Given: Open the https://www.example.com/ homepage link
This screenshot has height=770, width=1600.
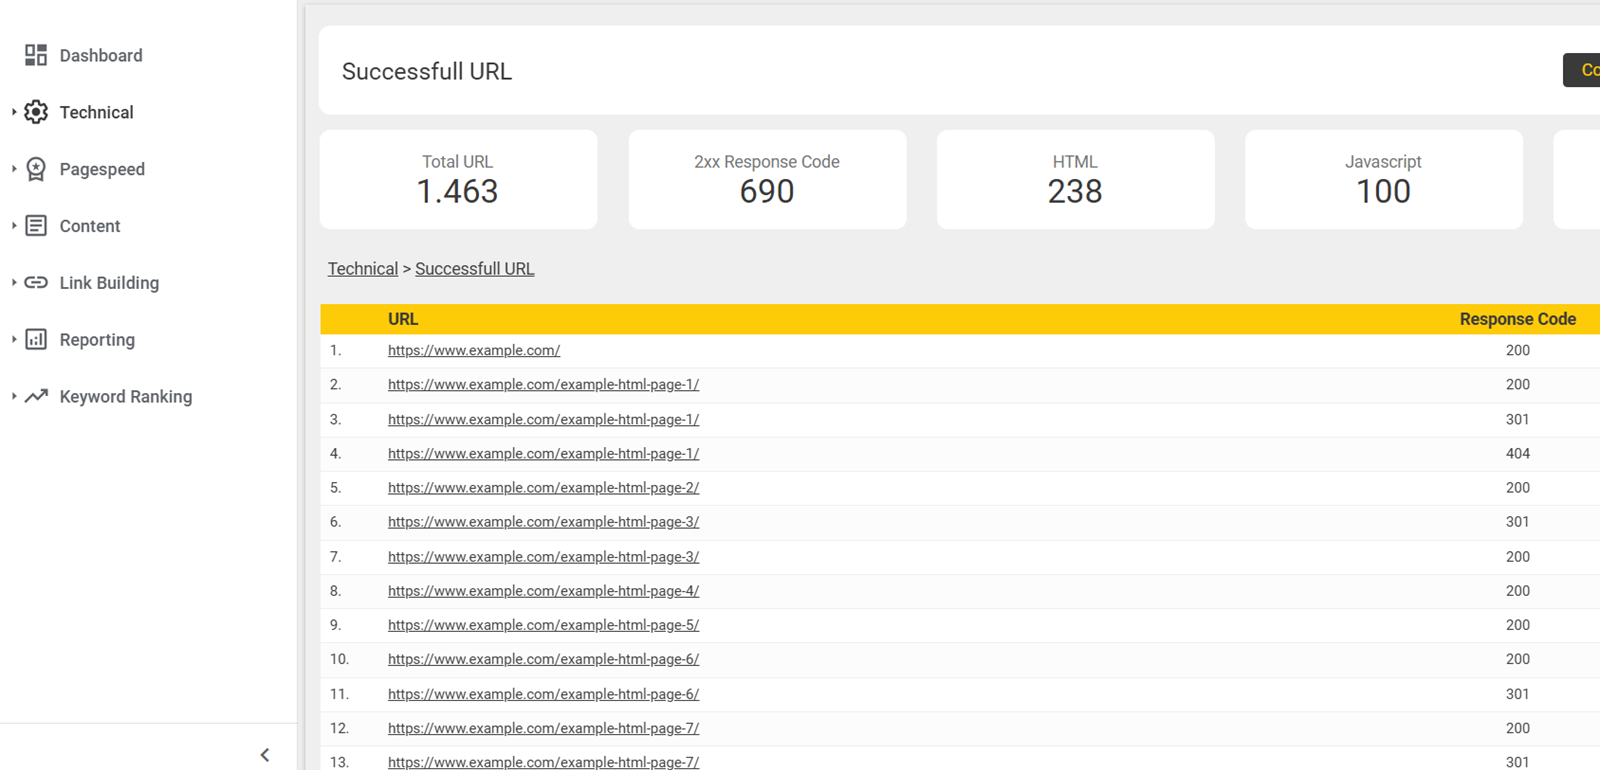Looking at the screenshot, I should (x=473, y=351).
